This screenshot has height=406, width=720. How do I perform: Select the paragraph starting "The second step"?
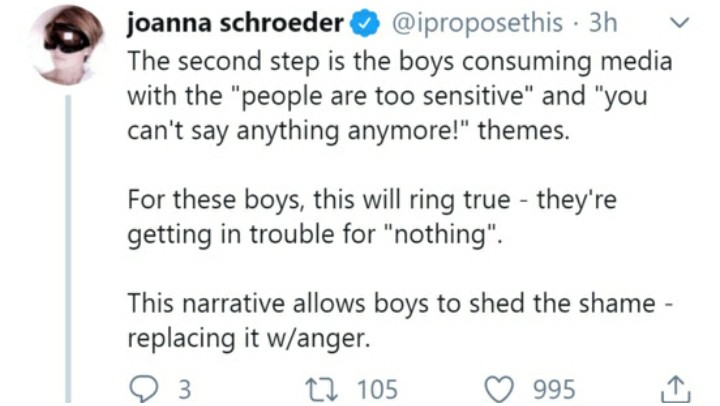coord(399,96)
